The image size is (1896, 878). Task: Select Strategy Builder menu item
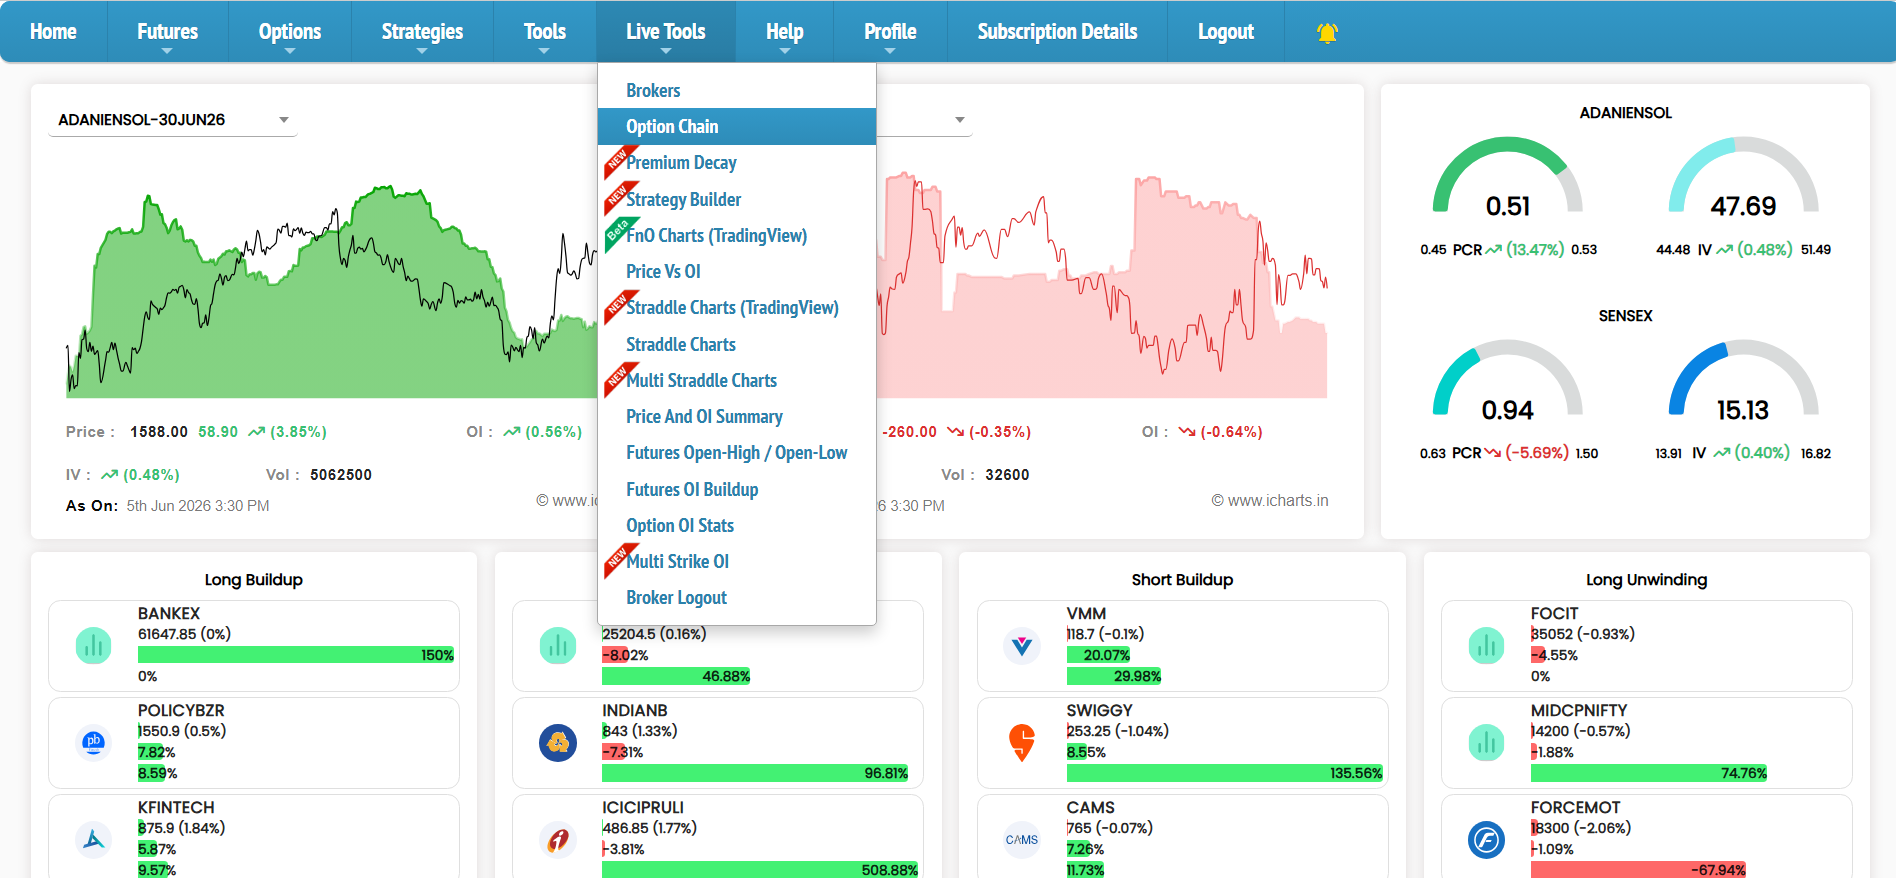737,200
